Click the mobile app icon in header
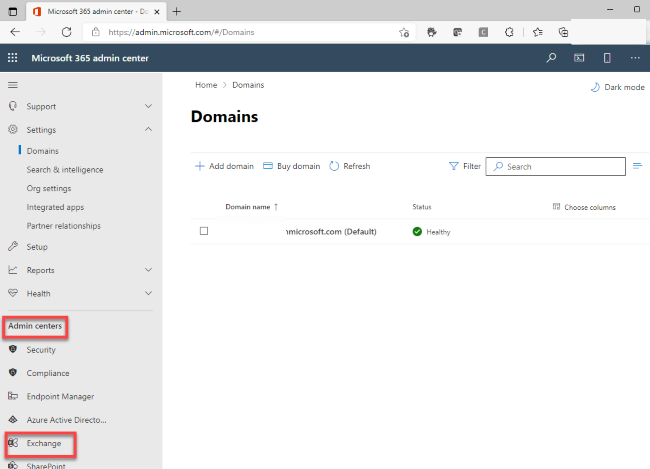This screenshot has height=469, width=650. [x=607, y=58]
